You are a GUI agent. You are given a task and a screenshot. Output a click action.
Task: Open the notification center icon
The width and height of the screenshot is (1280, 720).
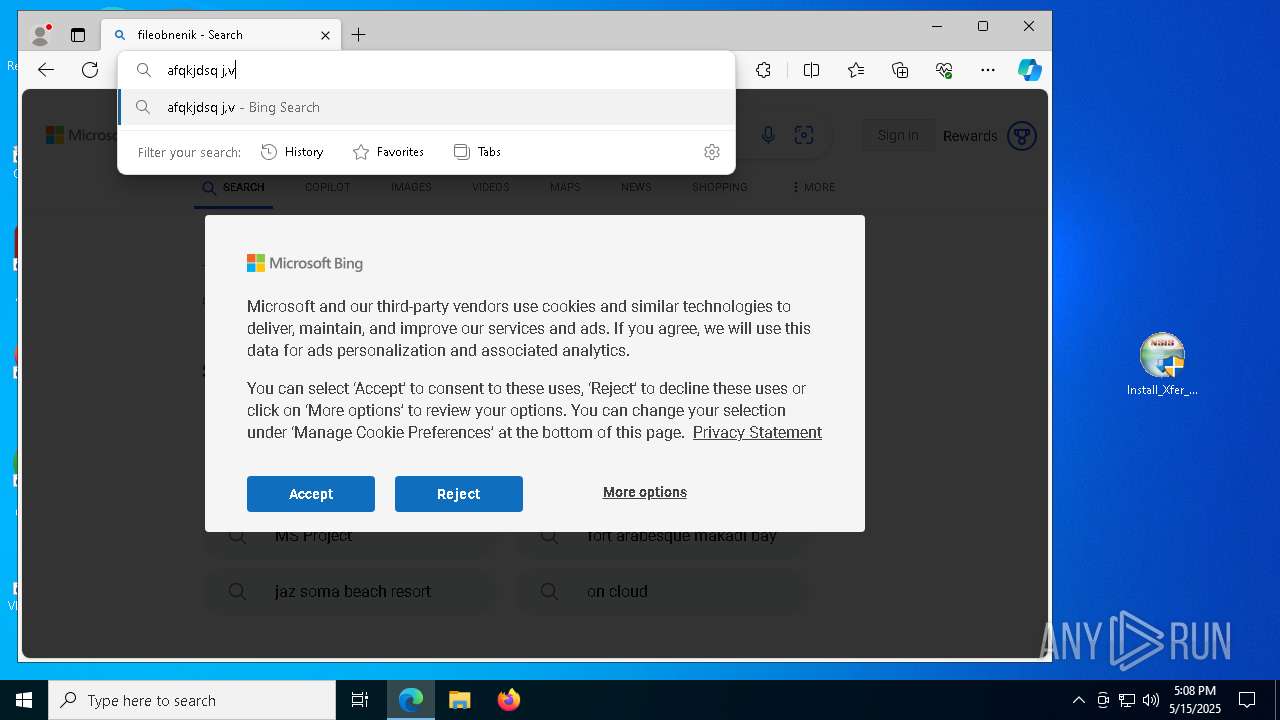click(x=1247, y=700)
